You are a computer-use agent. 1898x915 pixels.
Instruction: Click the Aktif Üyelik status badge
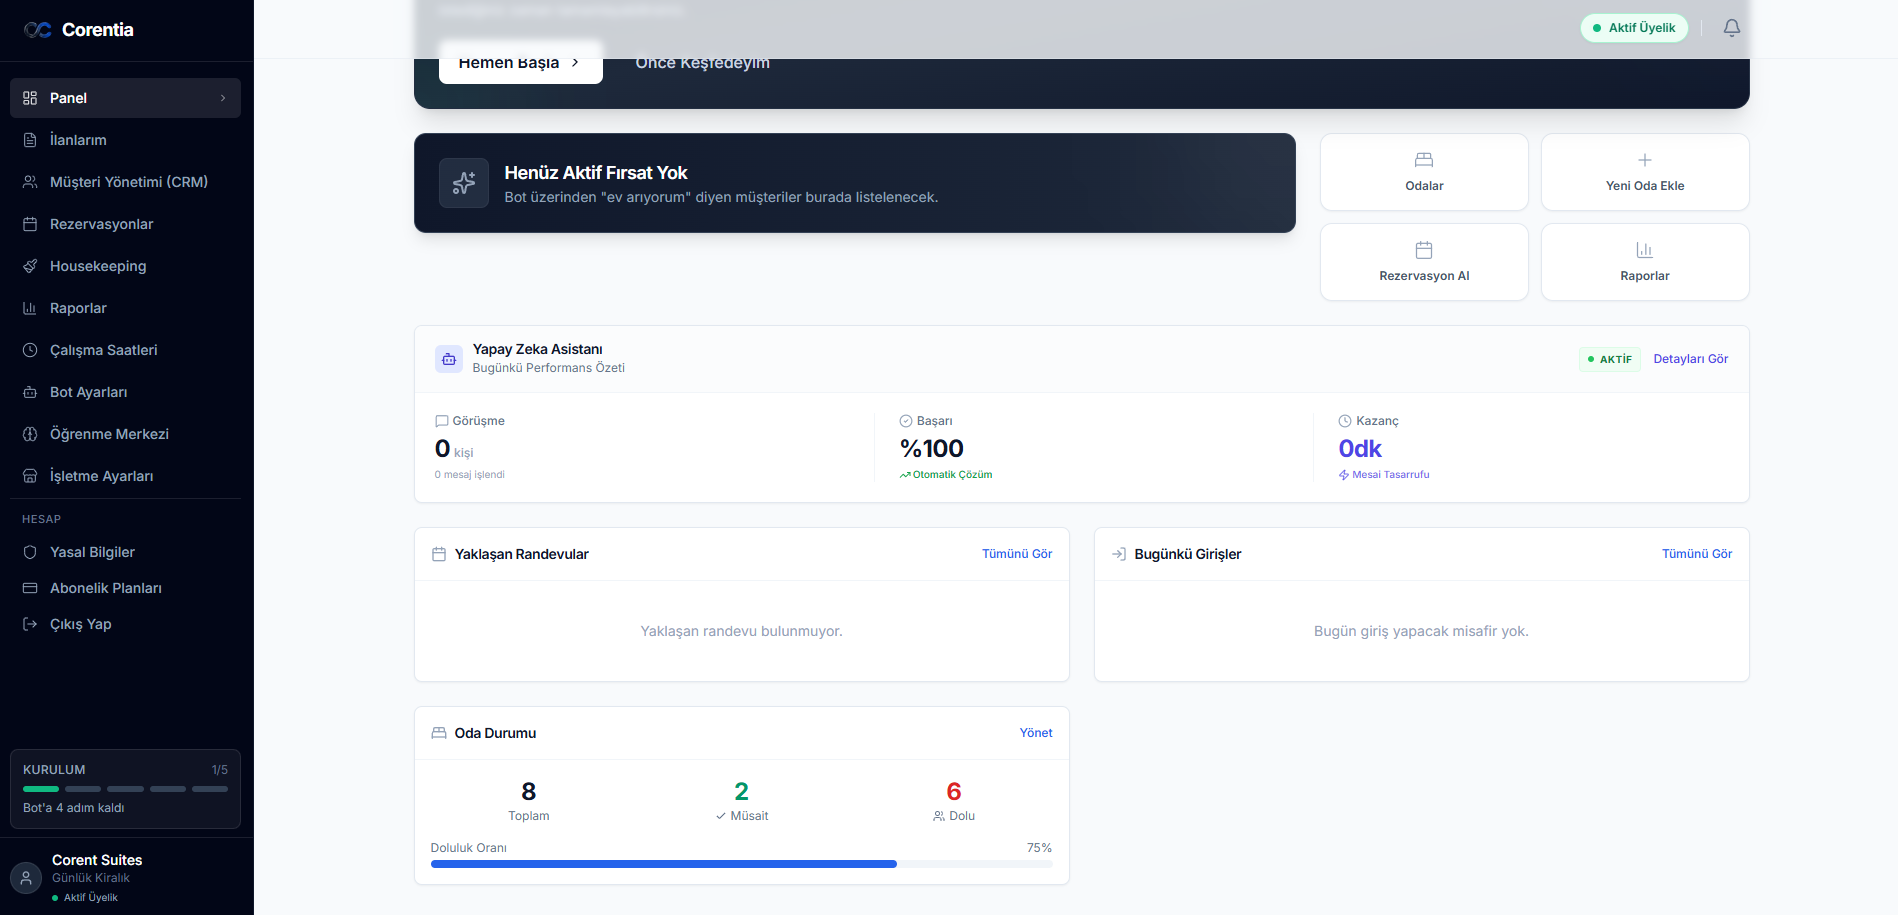pyautogui.click(x=1633, y=28)
